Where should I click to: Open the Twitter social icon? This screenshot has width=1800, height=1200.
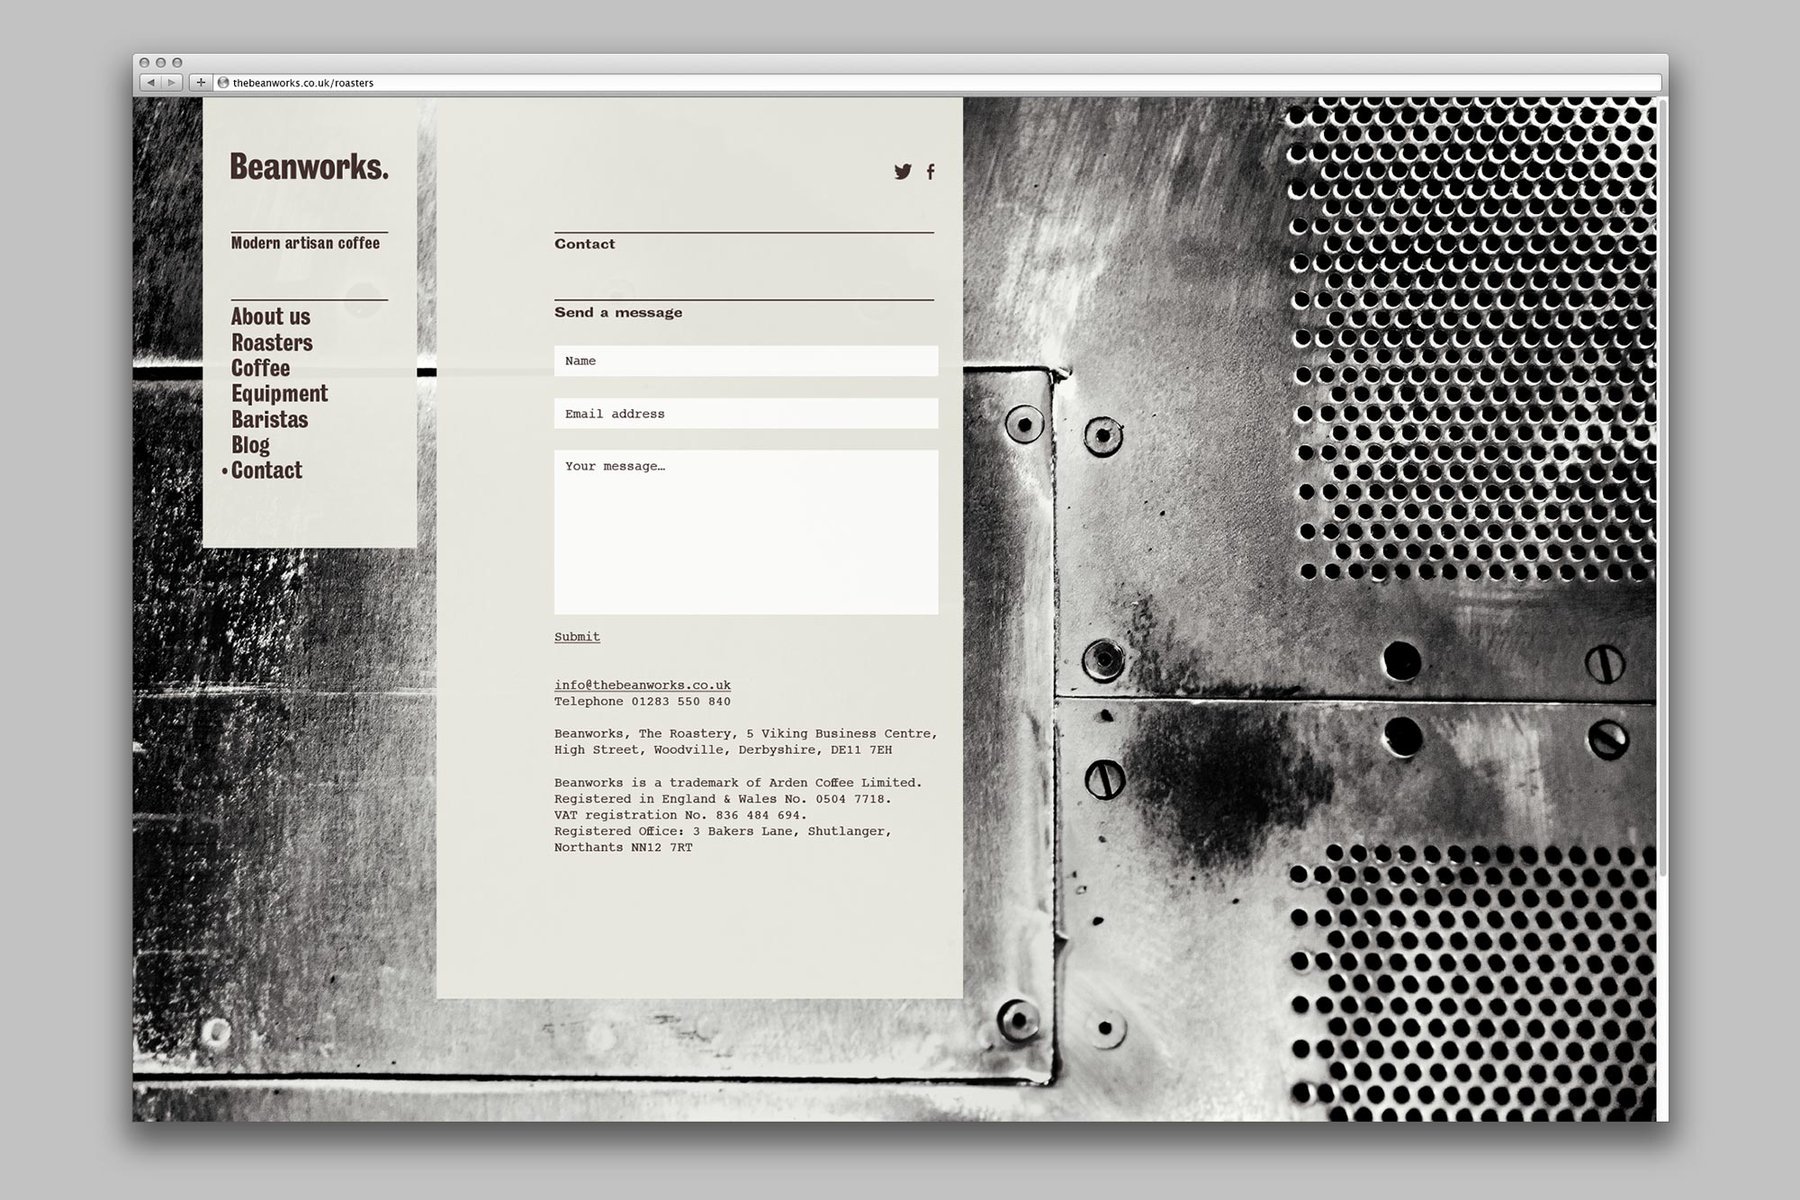click(902, 172)
